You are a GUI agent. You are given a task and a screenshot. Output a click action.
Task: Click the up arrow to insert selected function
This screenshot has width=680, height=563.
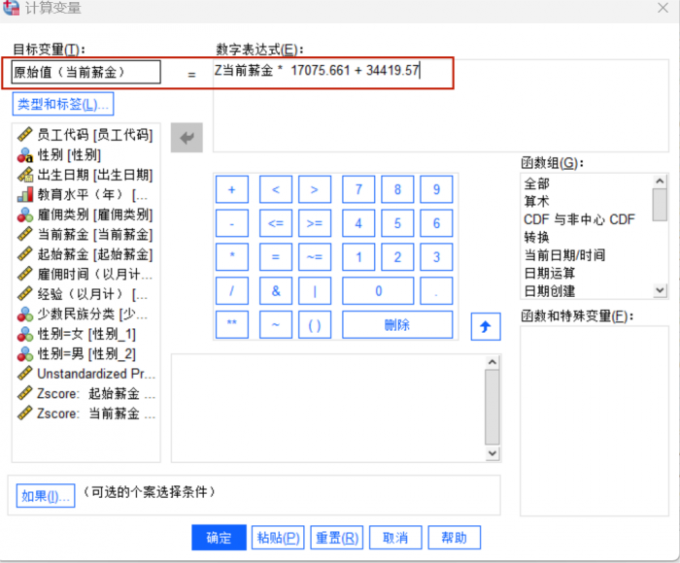485,326
